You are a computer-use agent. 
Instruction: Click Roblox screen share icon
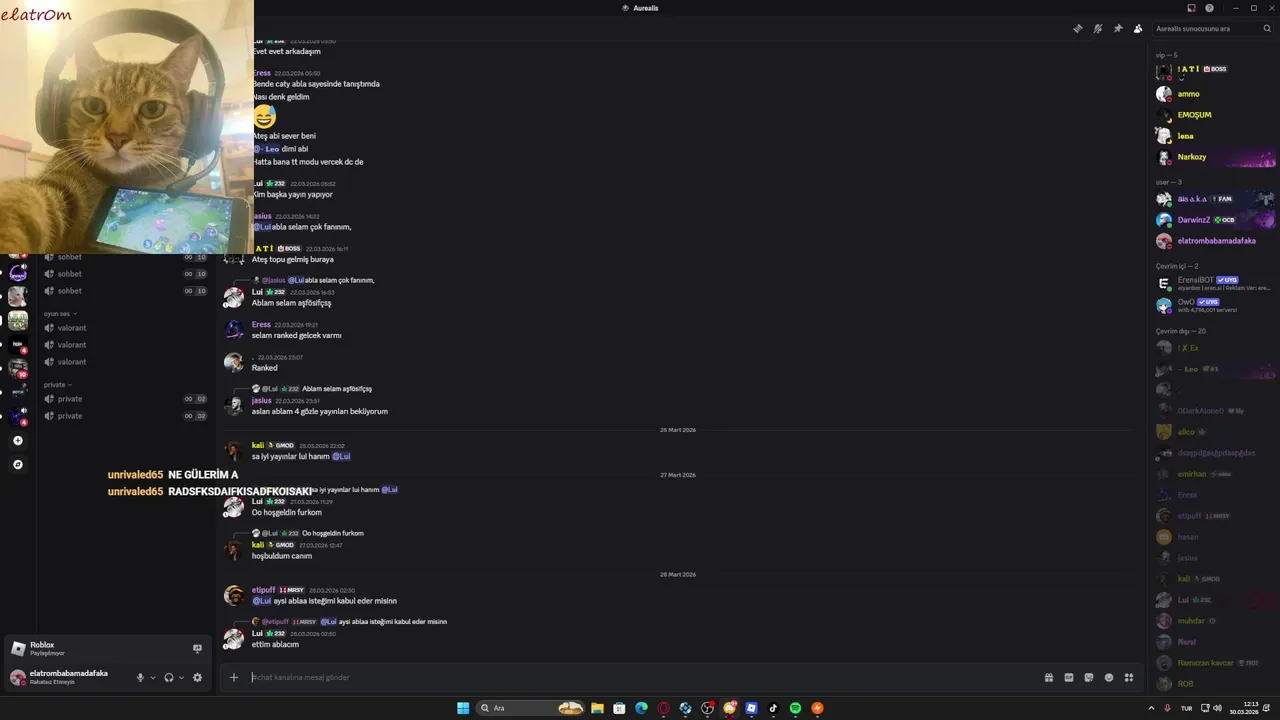197,648
